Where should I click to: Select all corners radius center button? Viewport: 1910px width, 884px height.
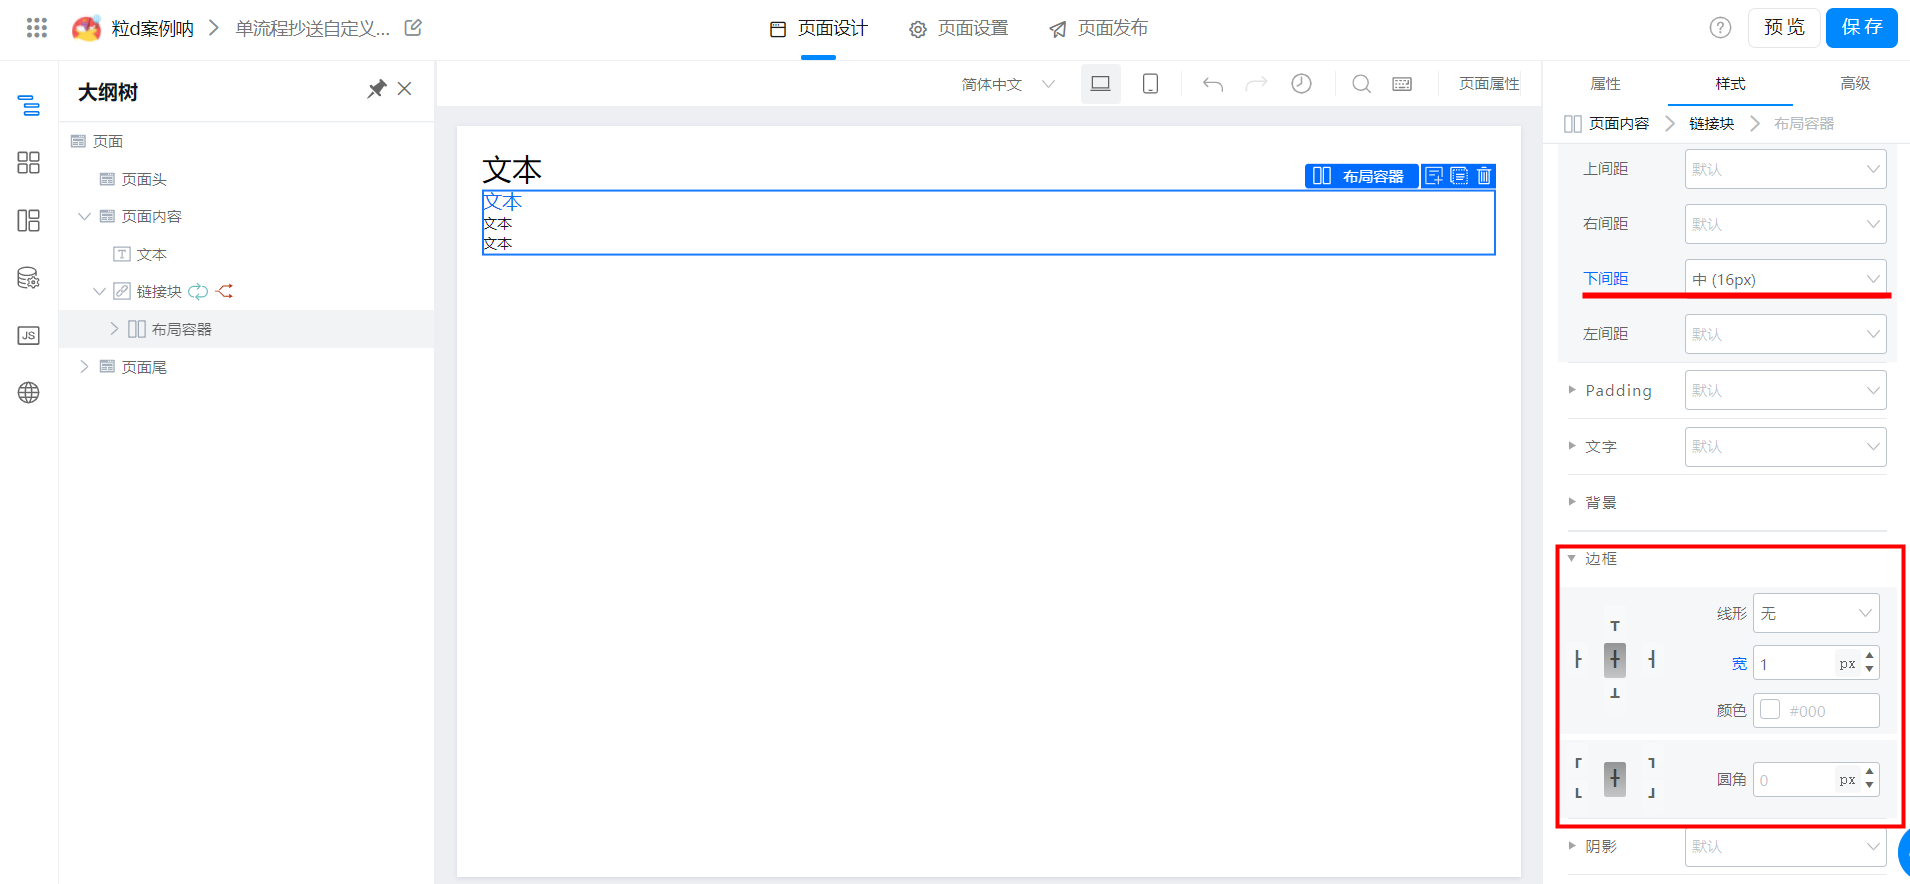[1615, 778]
